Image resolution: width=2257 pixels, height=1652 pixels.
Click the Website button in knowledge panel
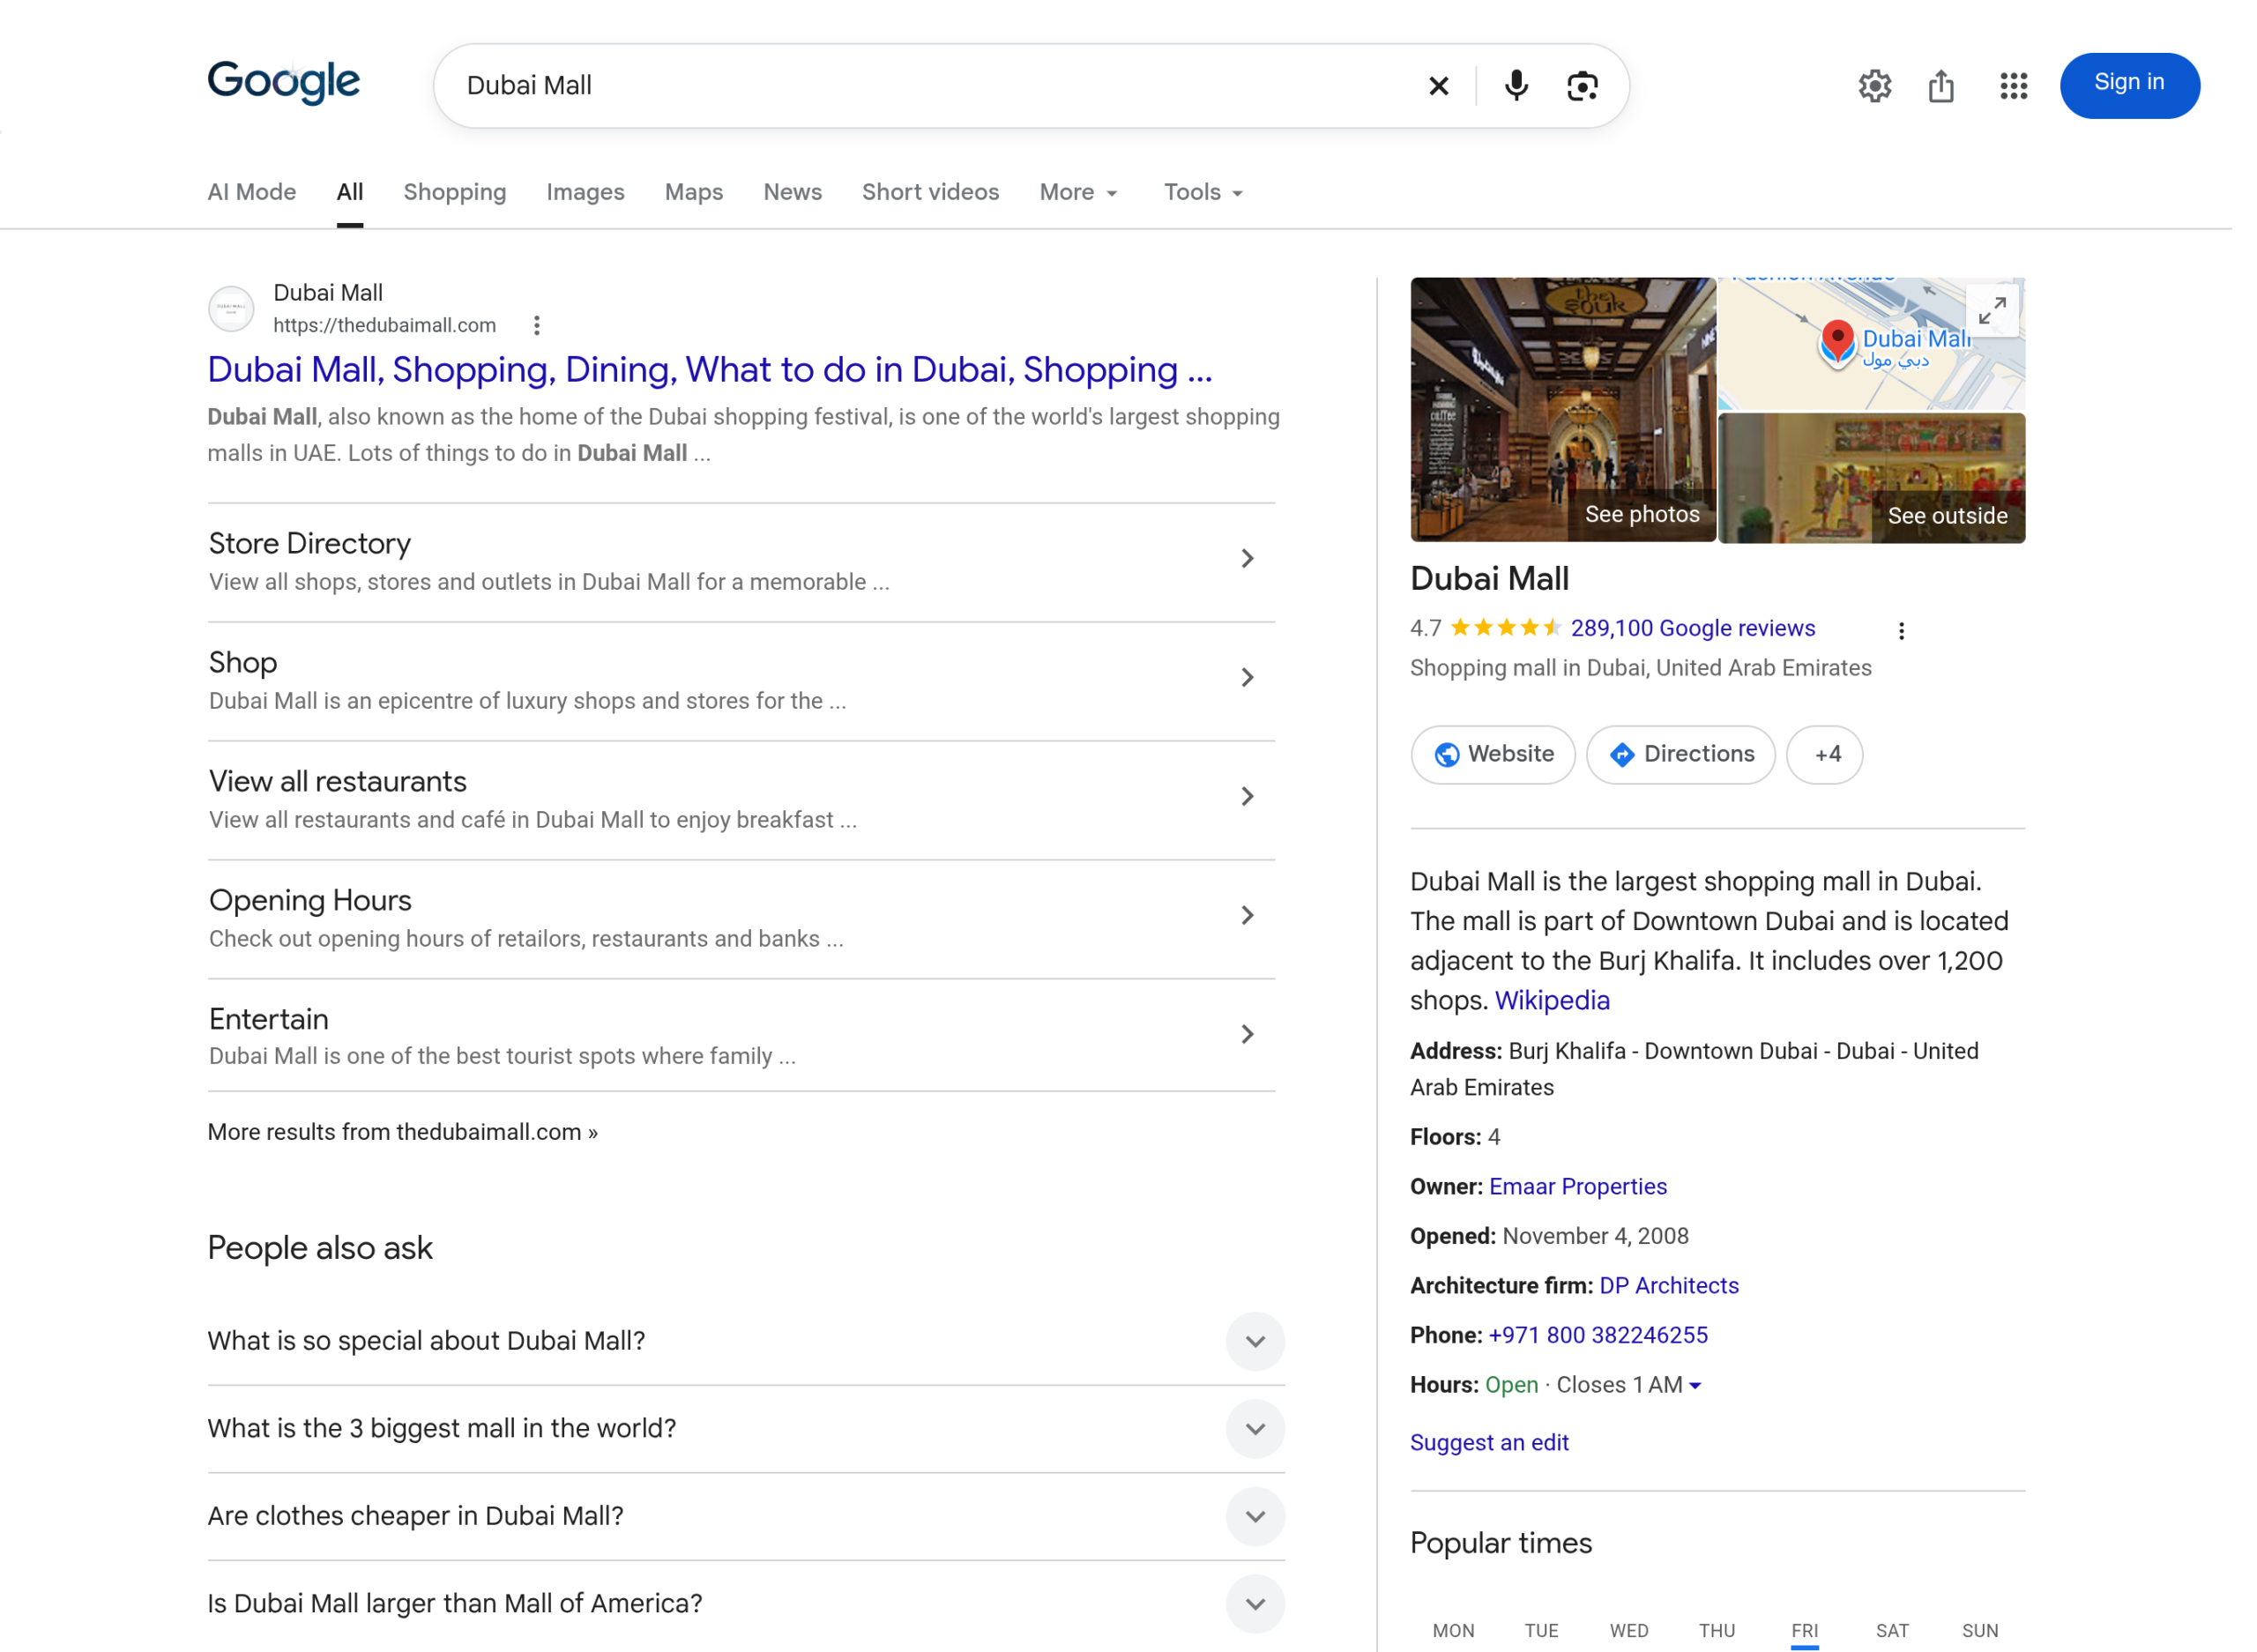point(1493,755)
